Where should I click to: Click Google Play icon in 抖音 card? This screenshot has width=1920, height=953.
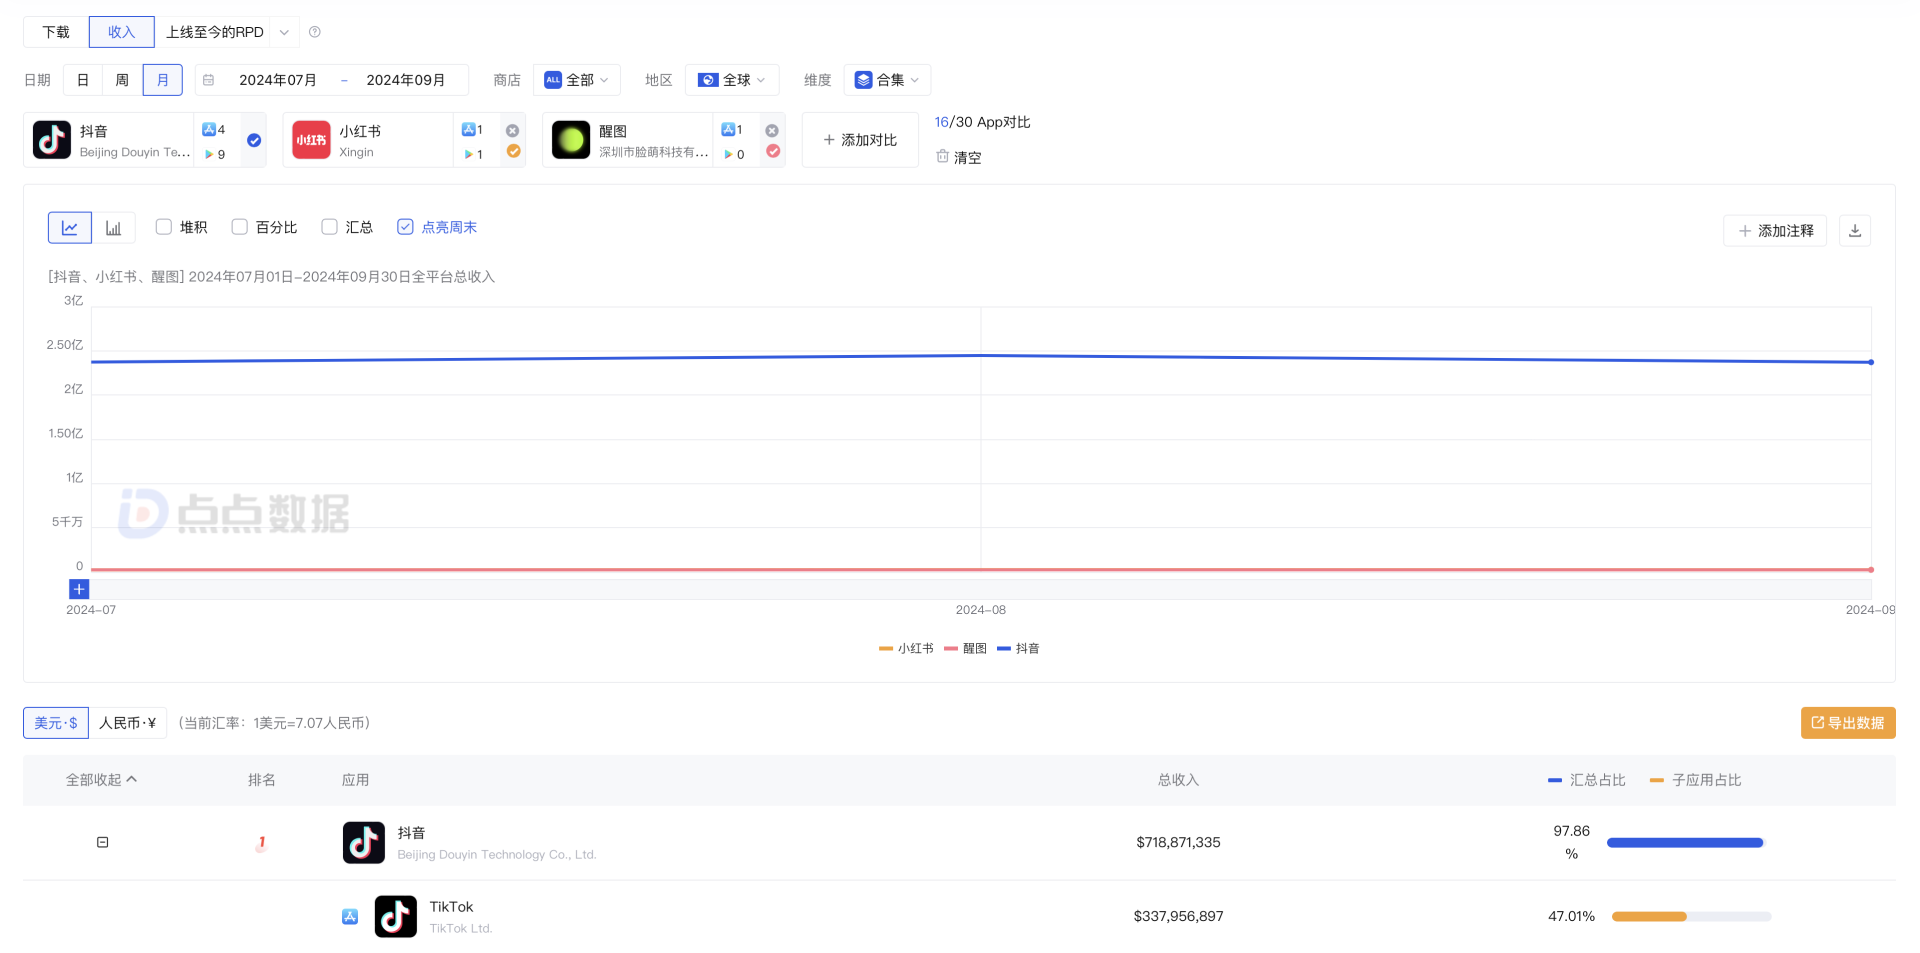pos(209,154)
